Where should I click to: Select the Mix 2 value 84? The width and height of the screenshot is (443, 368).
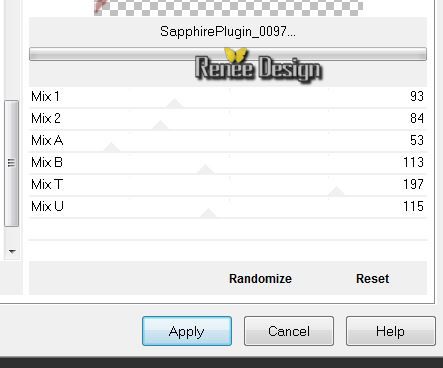pos(417,118)
